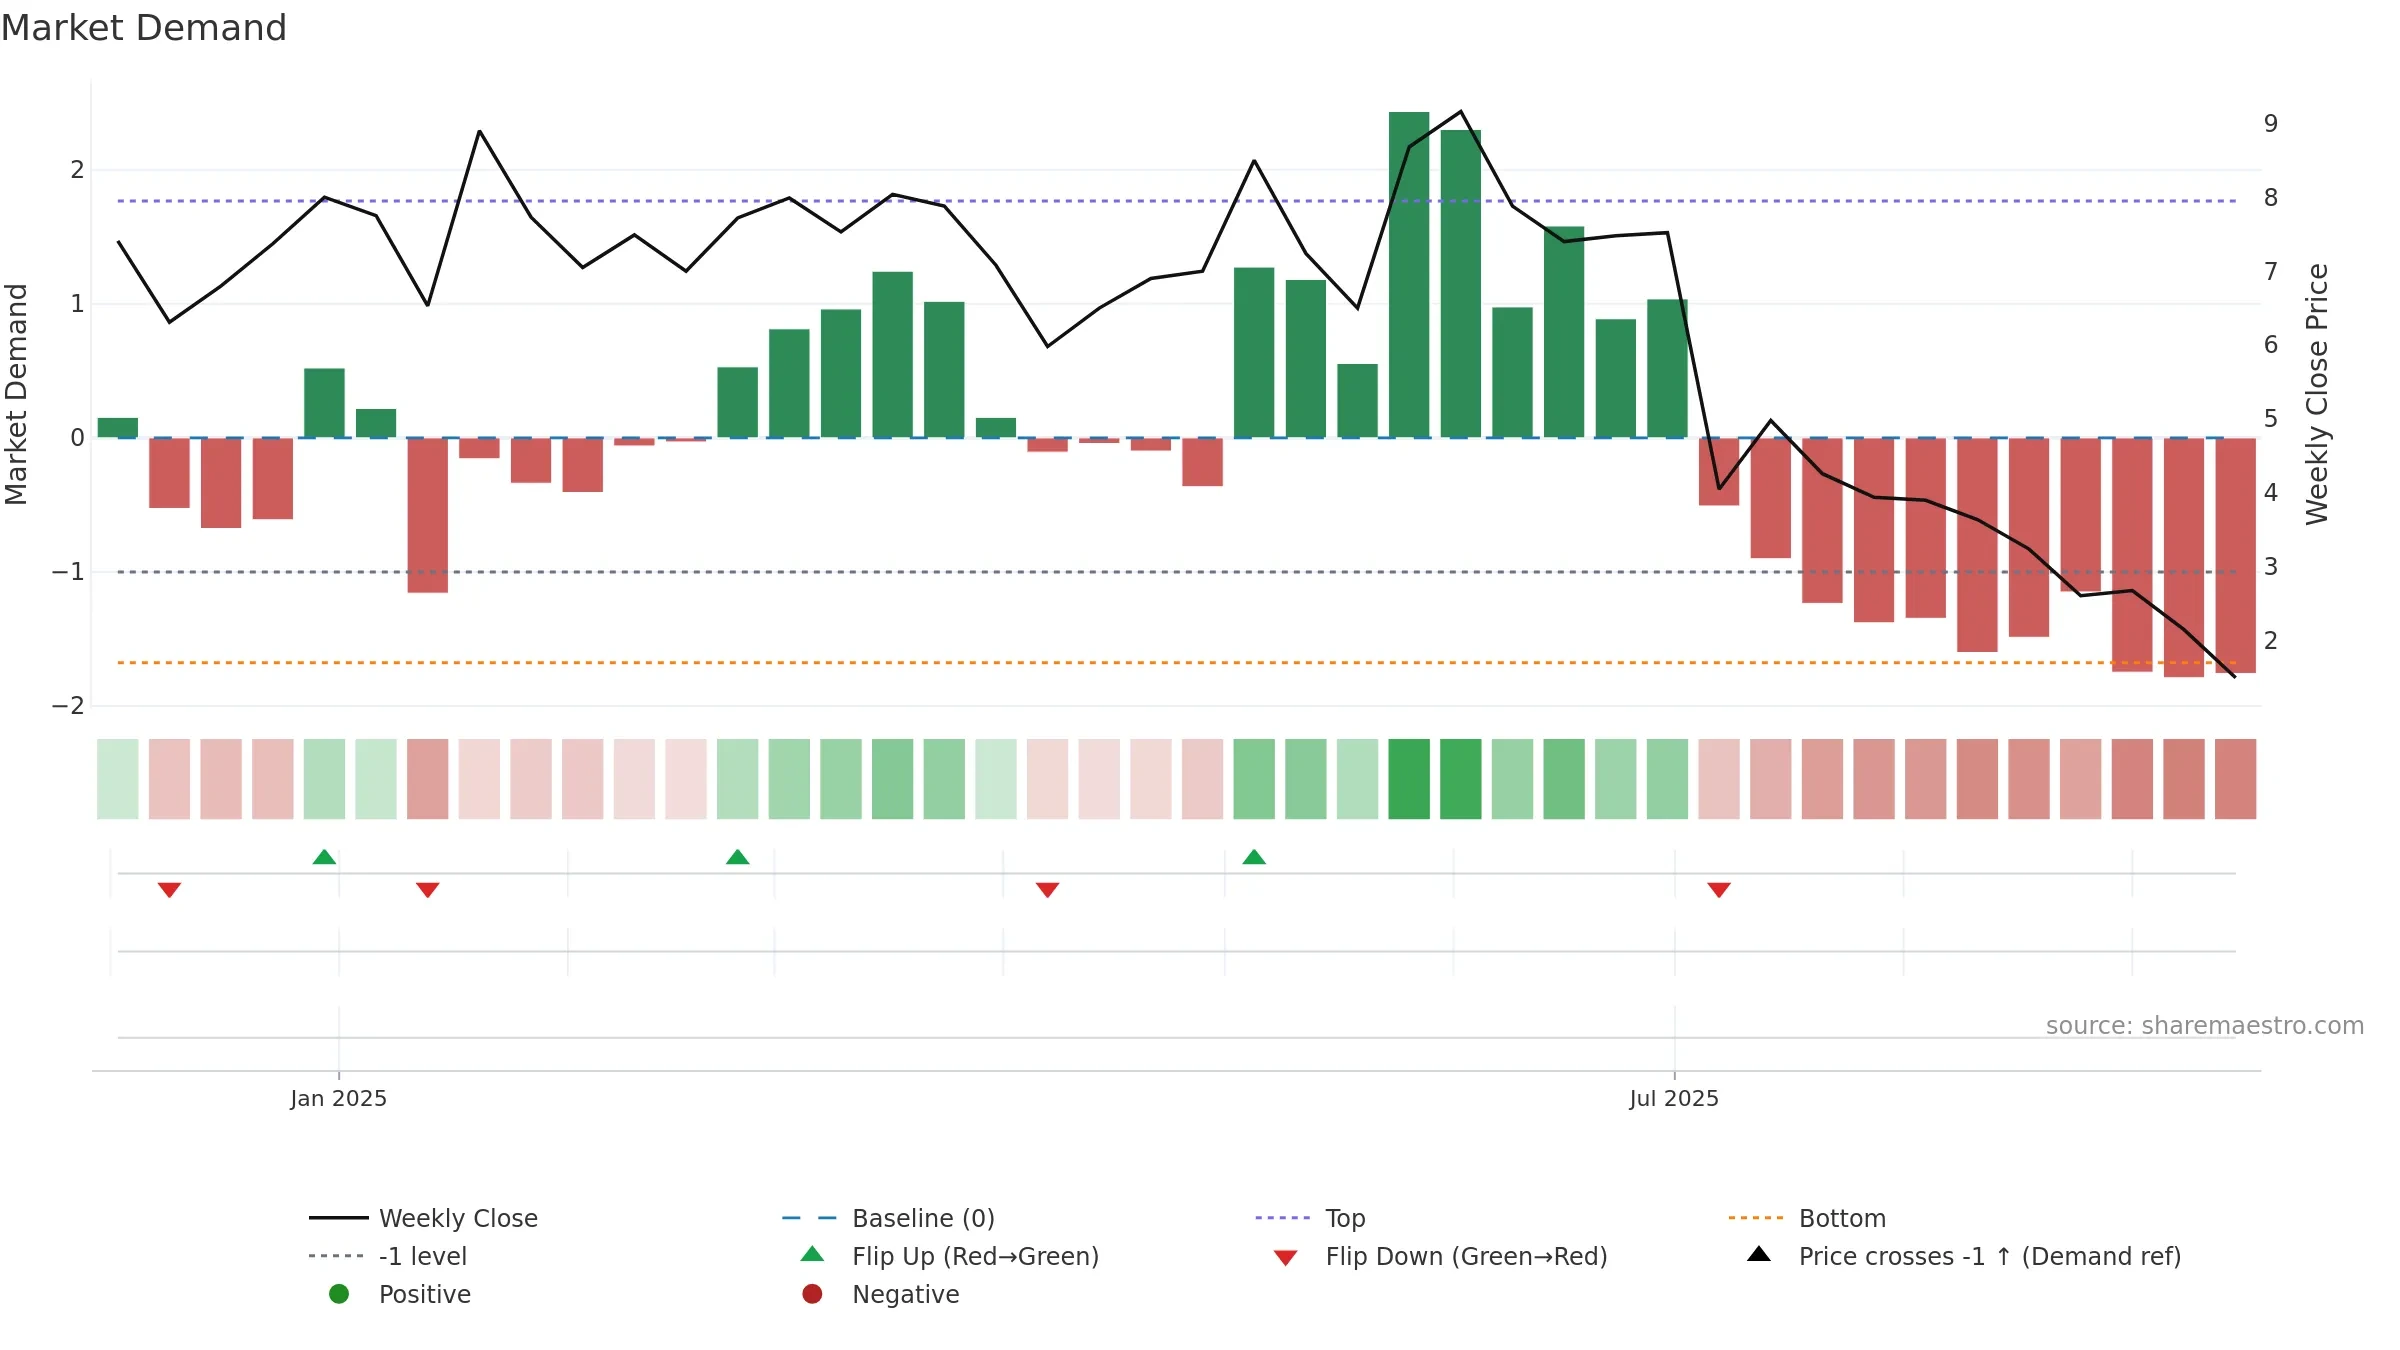Click the last green flip-up marker
The width and height of the screenshot is (2400, 1350).
coord(1254,857)
